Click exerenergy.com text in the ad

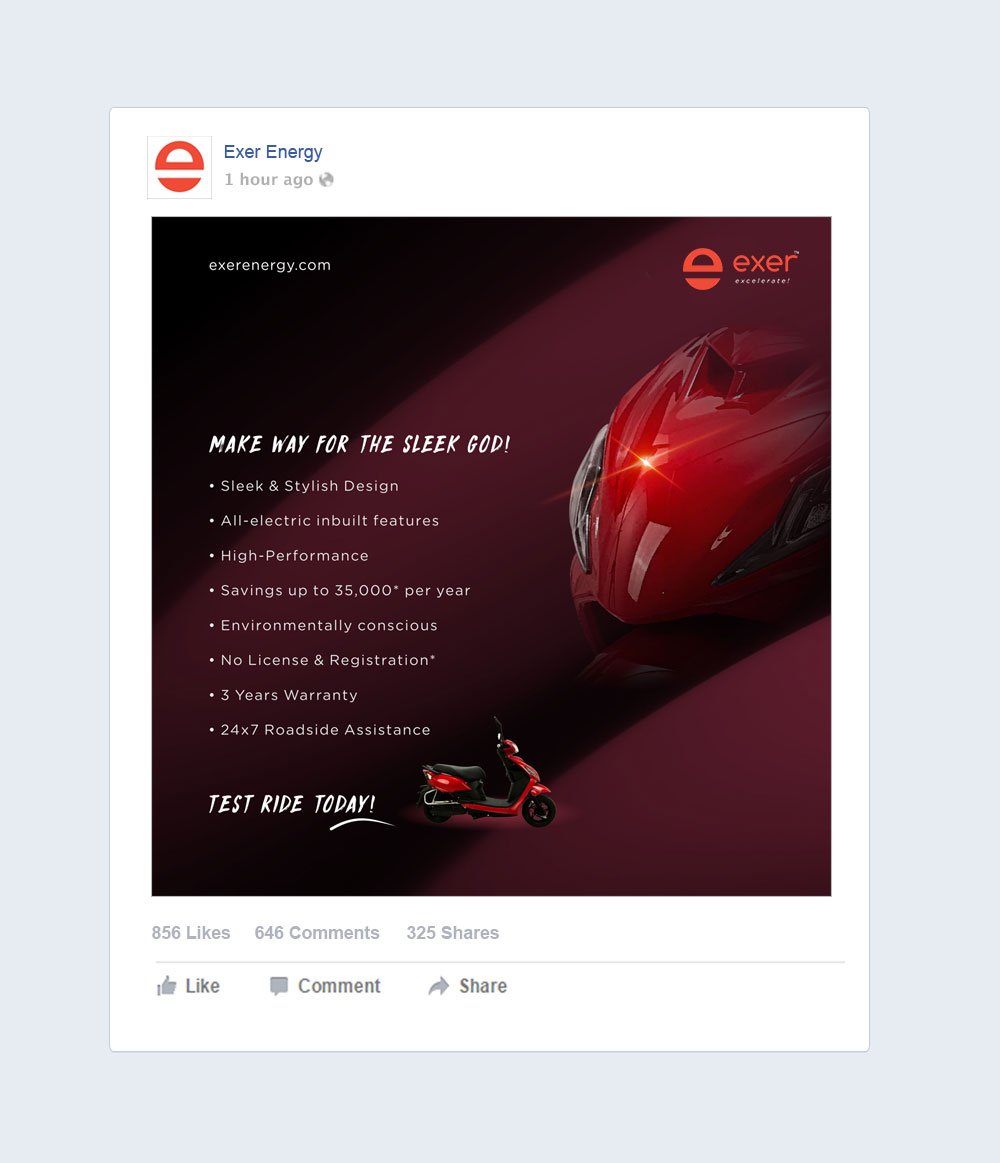coord(270,265)
